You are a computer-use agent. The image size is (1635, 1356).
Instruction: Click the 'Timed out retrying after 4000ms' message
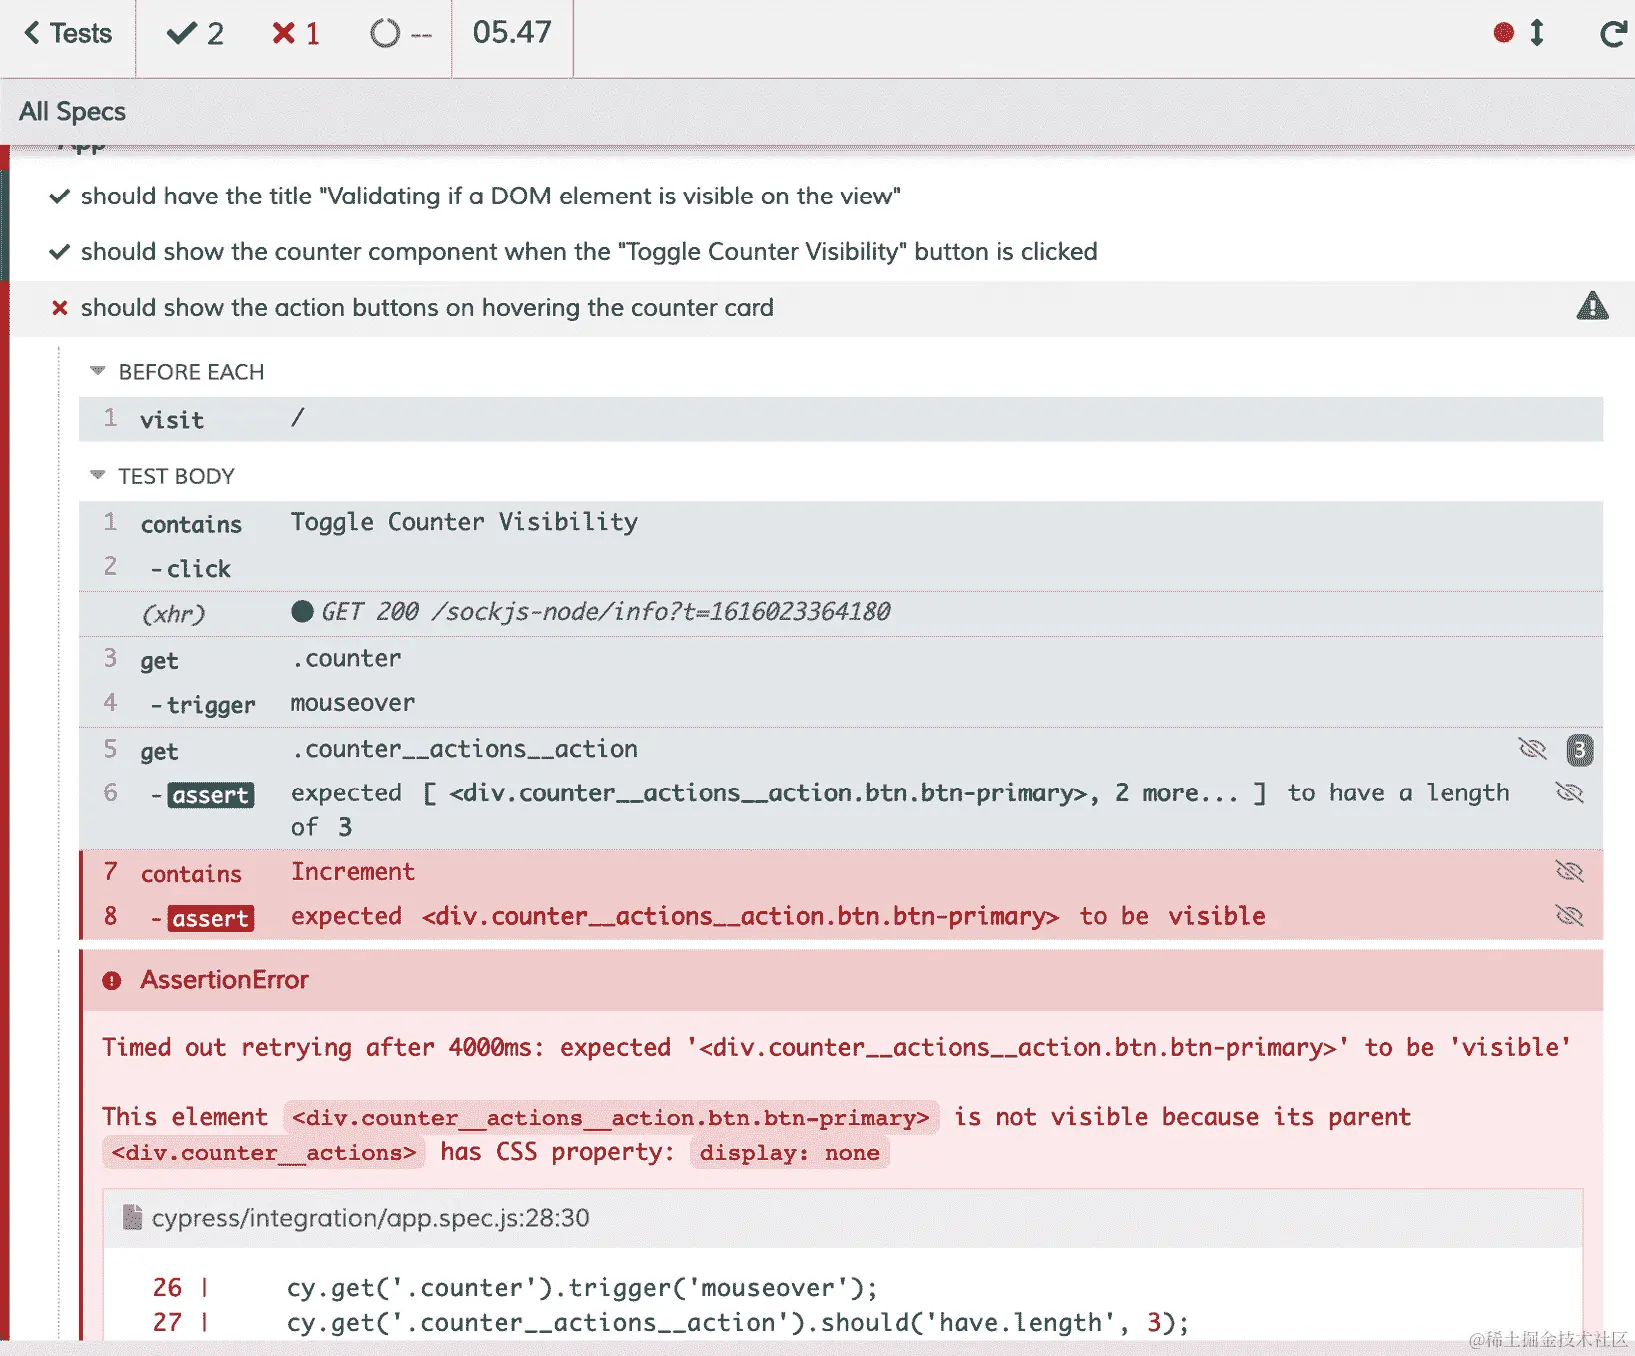click(x=836, y=1048)
